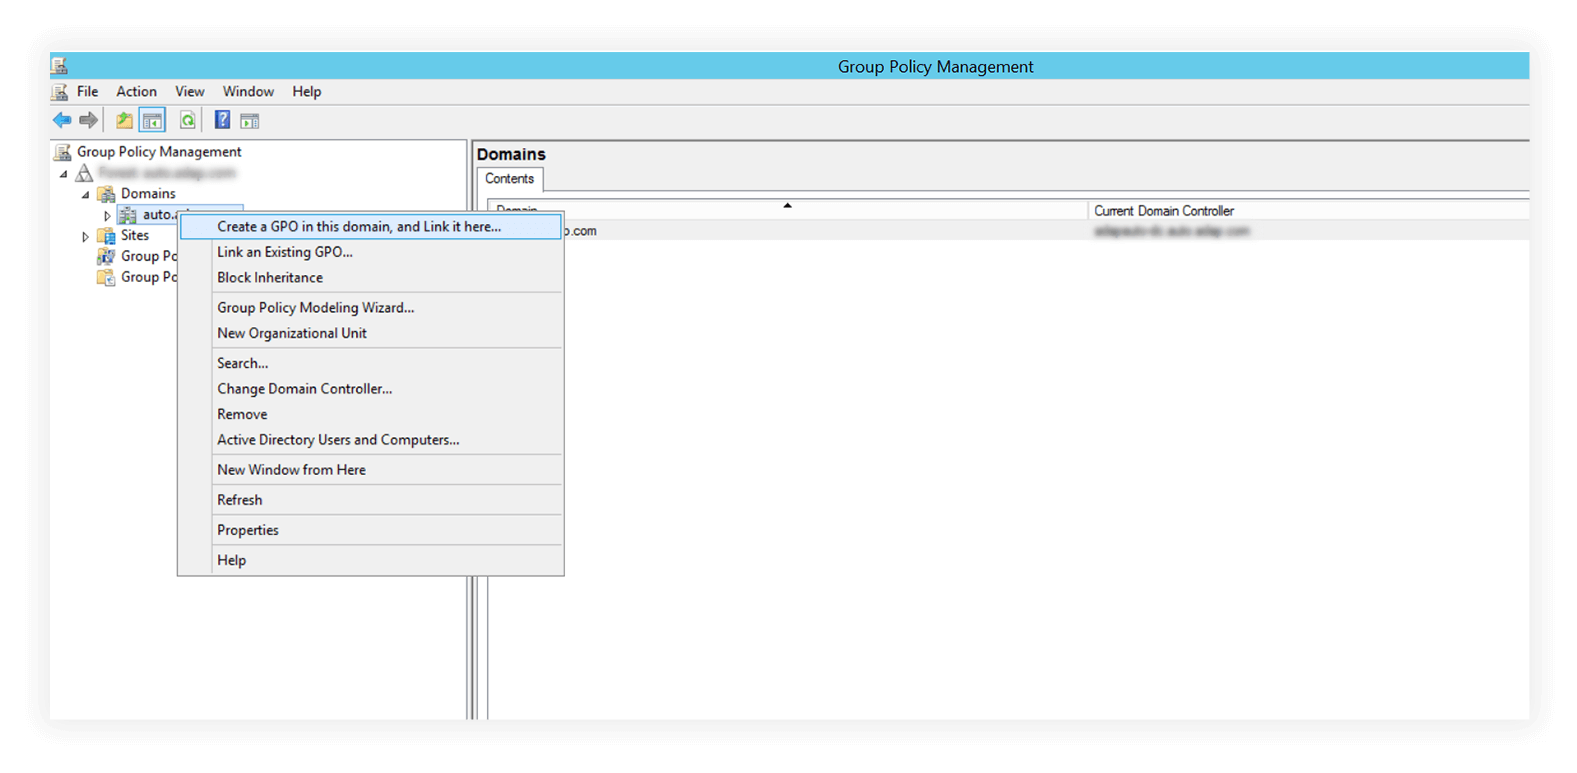This screenshot has width=1577, height=773.
Task: Click the Sites folder icon in the tree
Action: [x=106, y=236]
